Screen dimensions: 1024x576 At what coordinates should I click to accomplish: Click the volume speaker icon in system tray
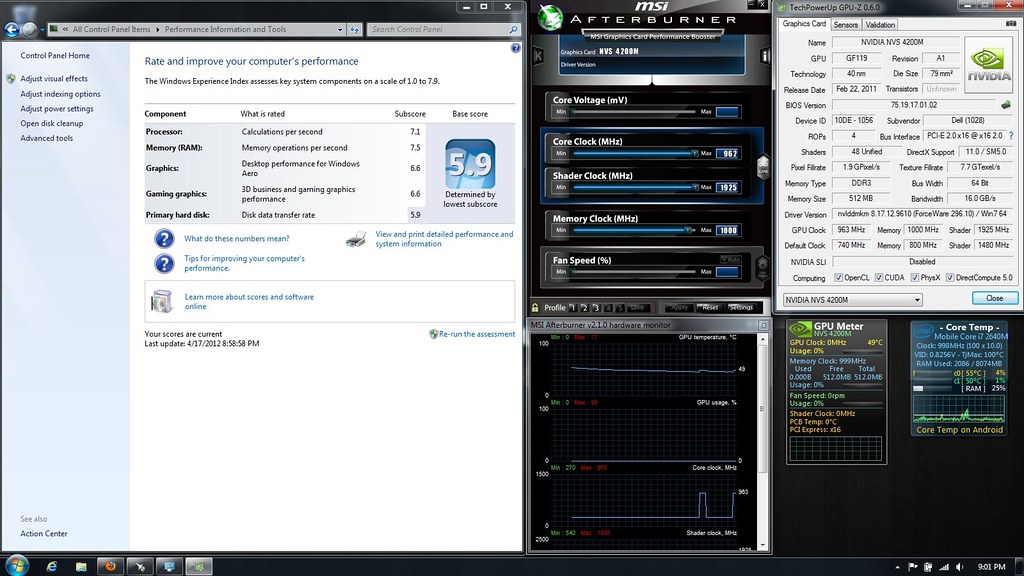[959, 567]
